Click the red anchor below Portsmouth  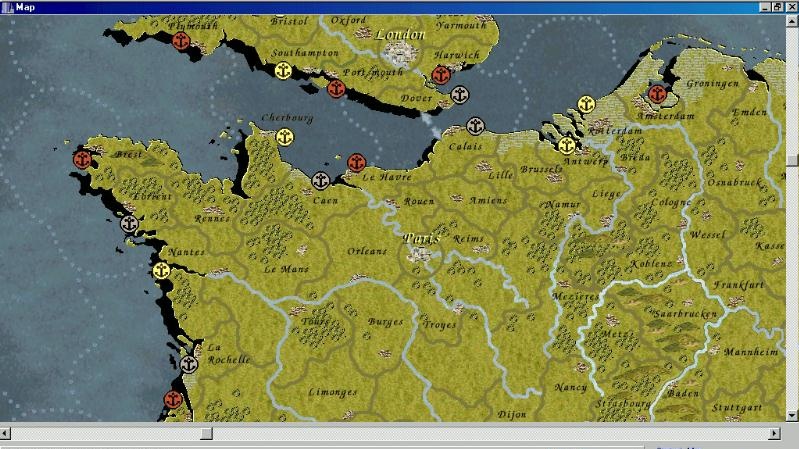pyautogui.click(x=336, y=88)
